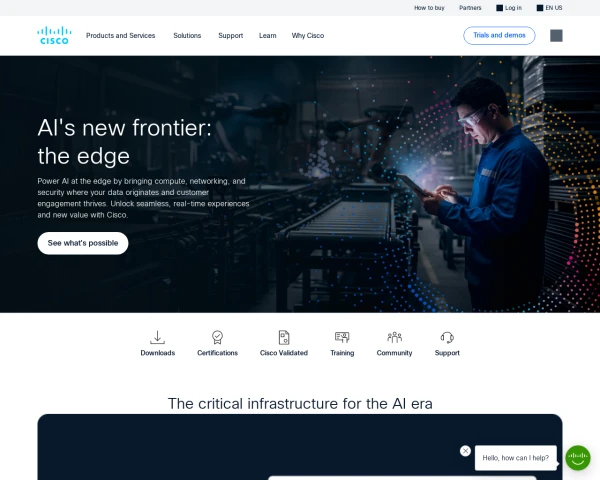600x480 pixels.
Task: Dismiss the chat greeting bubble
Action: pos(465,451)
